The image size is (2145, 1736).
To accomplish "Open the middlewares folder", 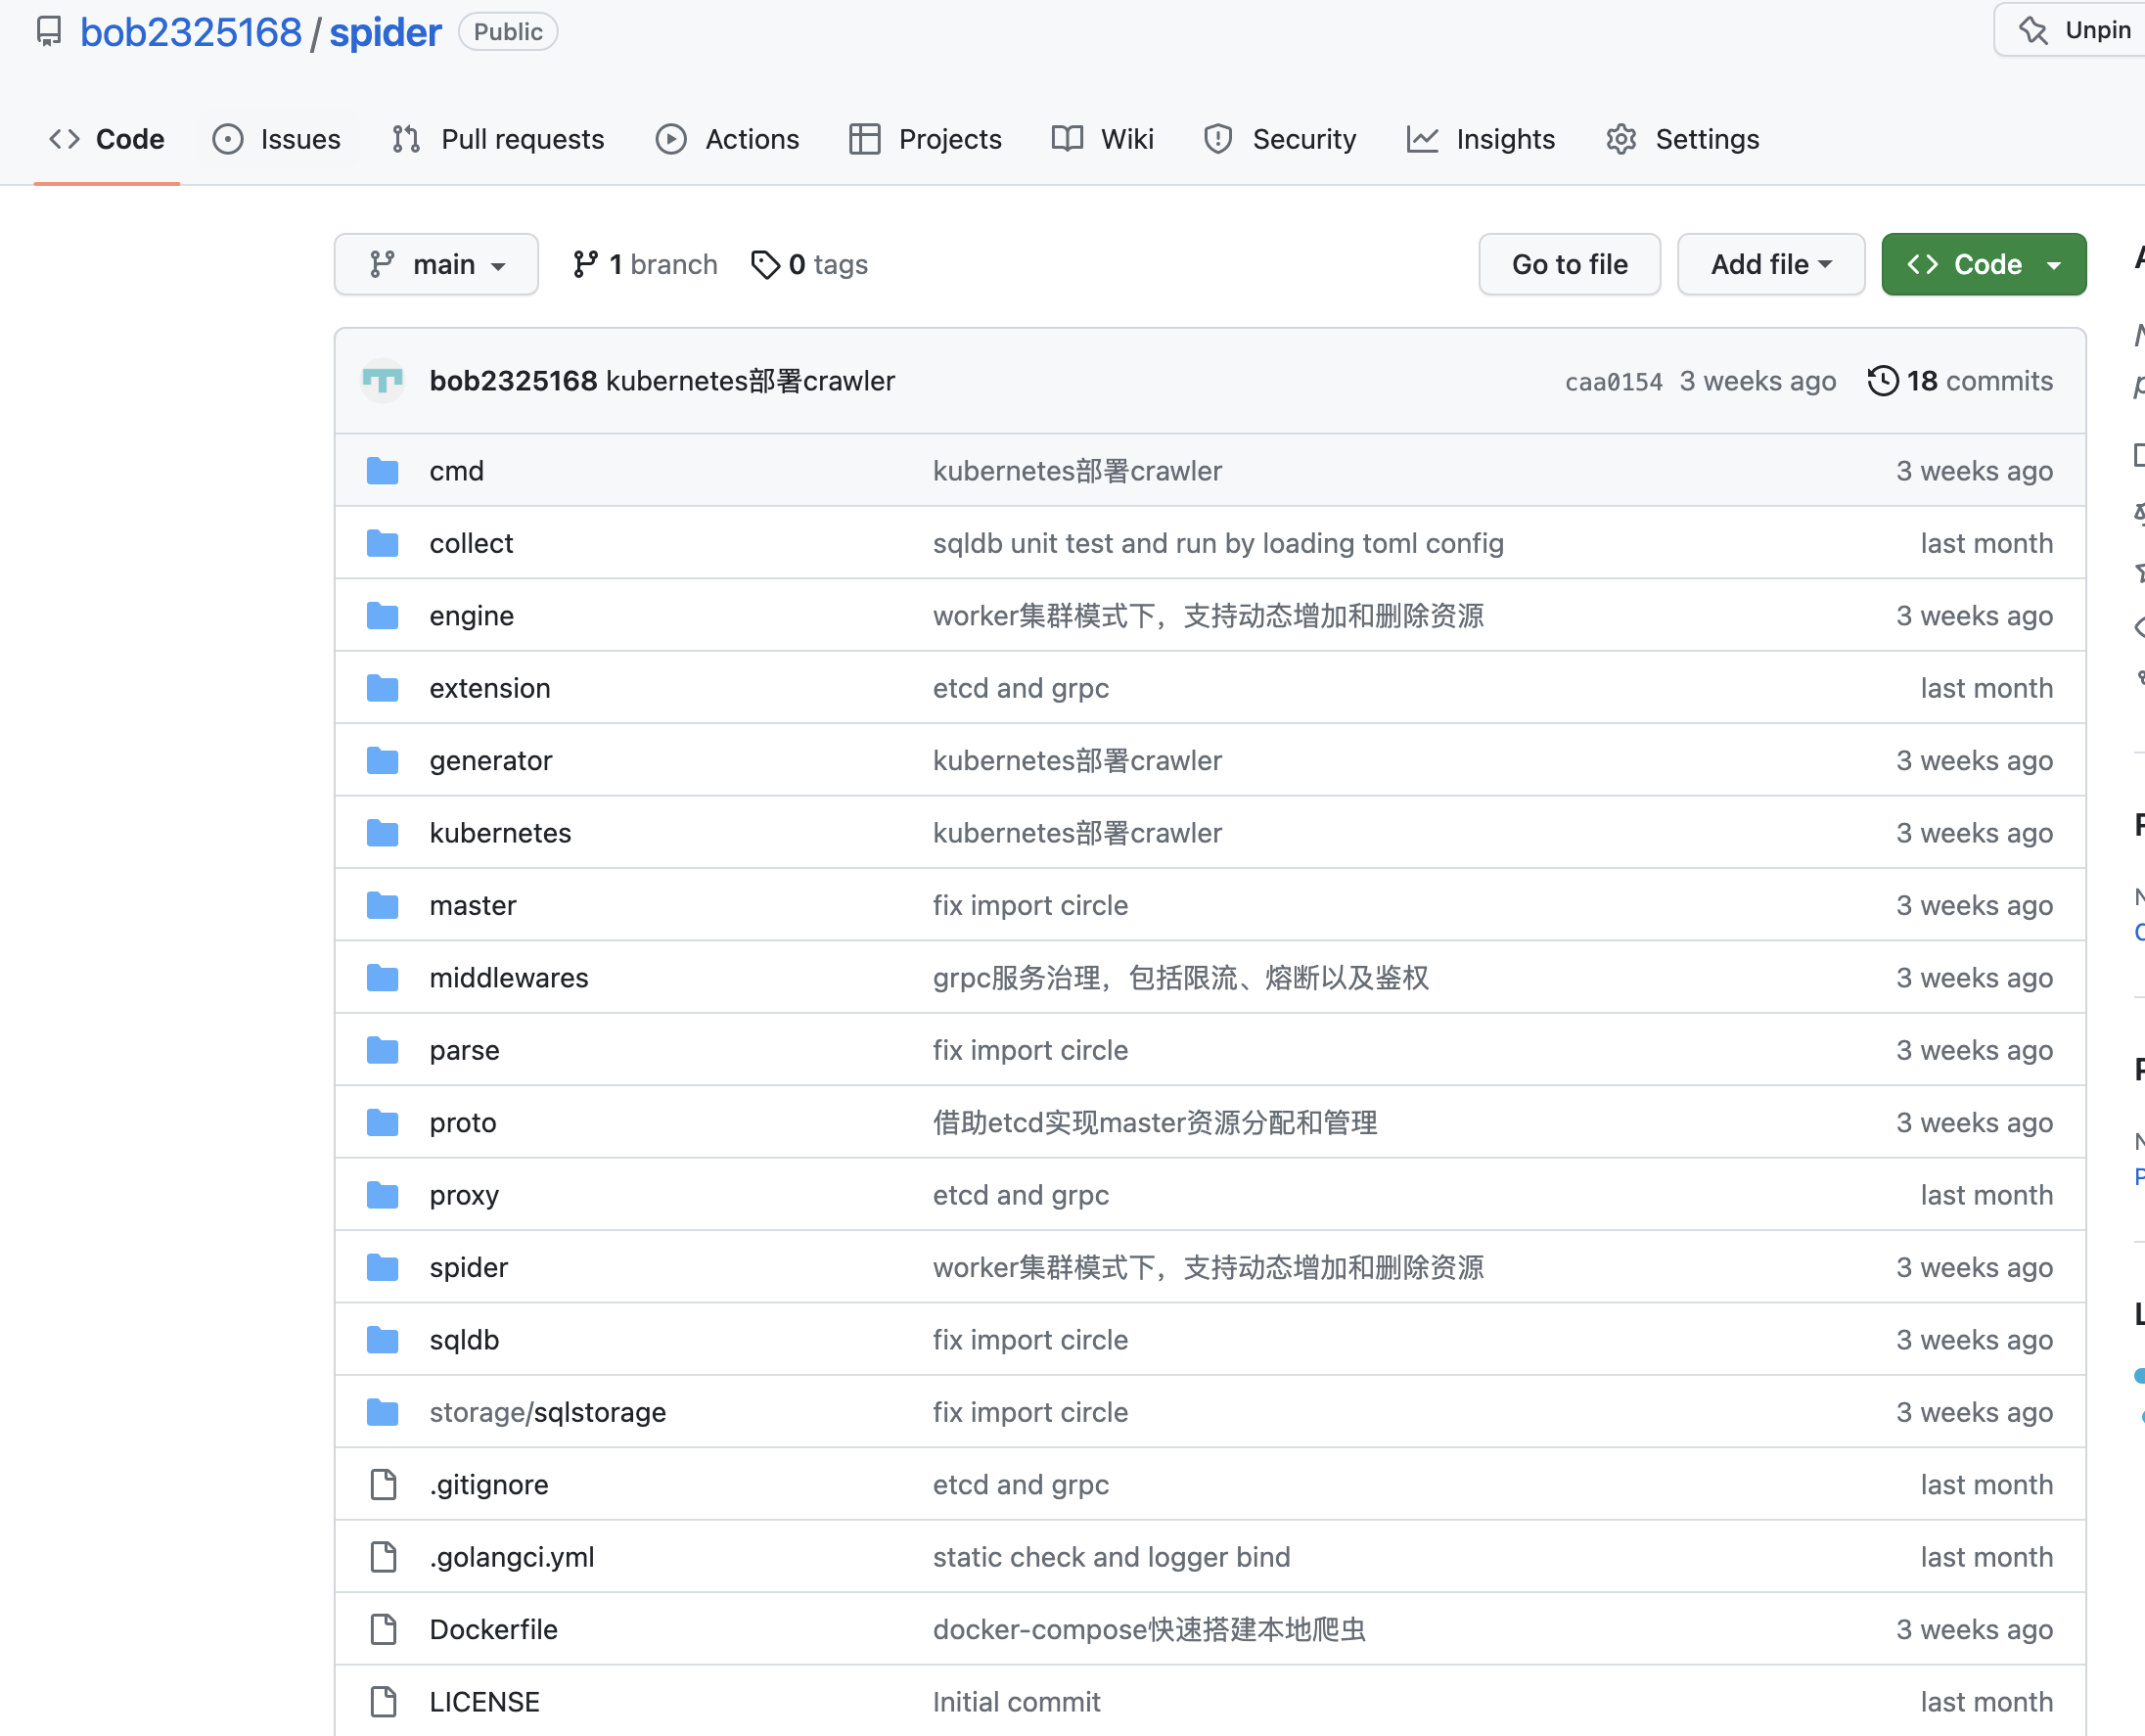I will (x=509, y=977).
